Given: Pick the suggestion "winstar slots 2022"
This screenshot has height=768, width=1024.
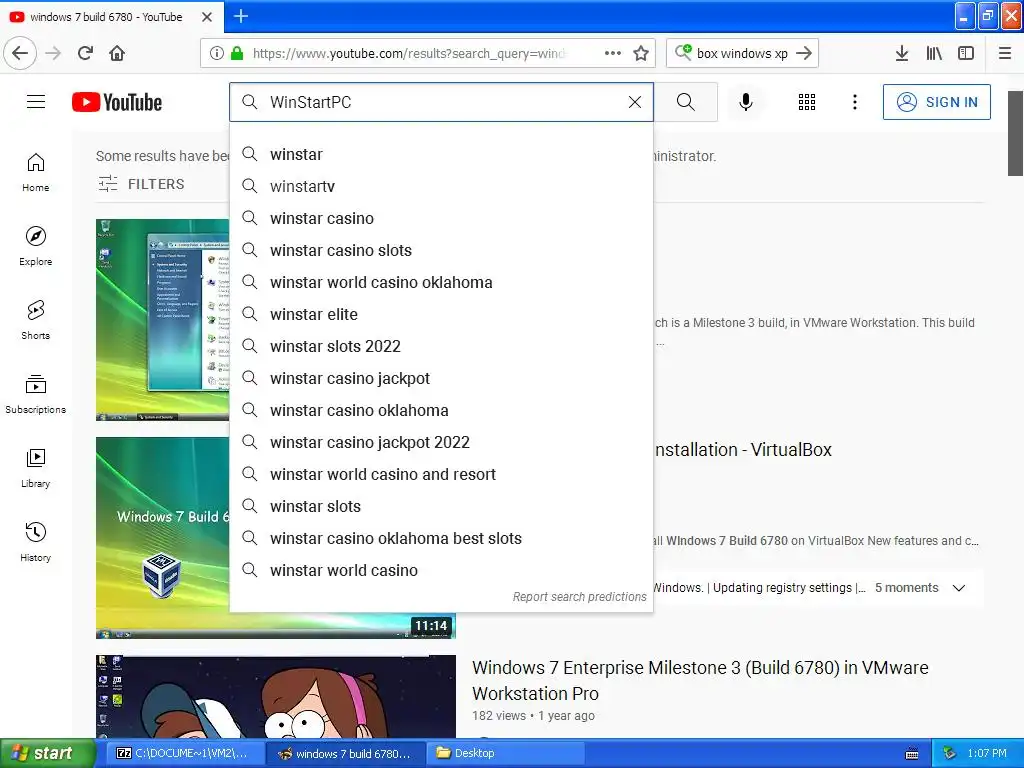Looking at the screenshot, I should pos(441,346).
